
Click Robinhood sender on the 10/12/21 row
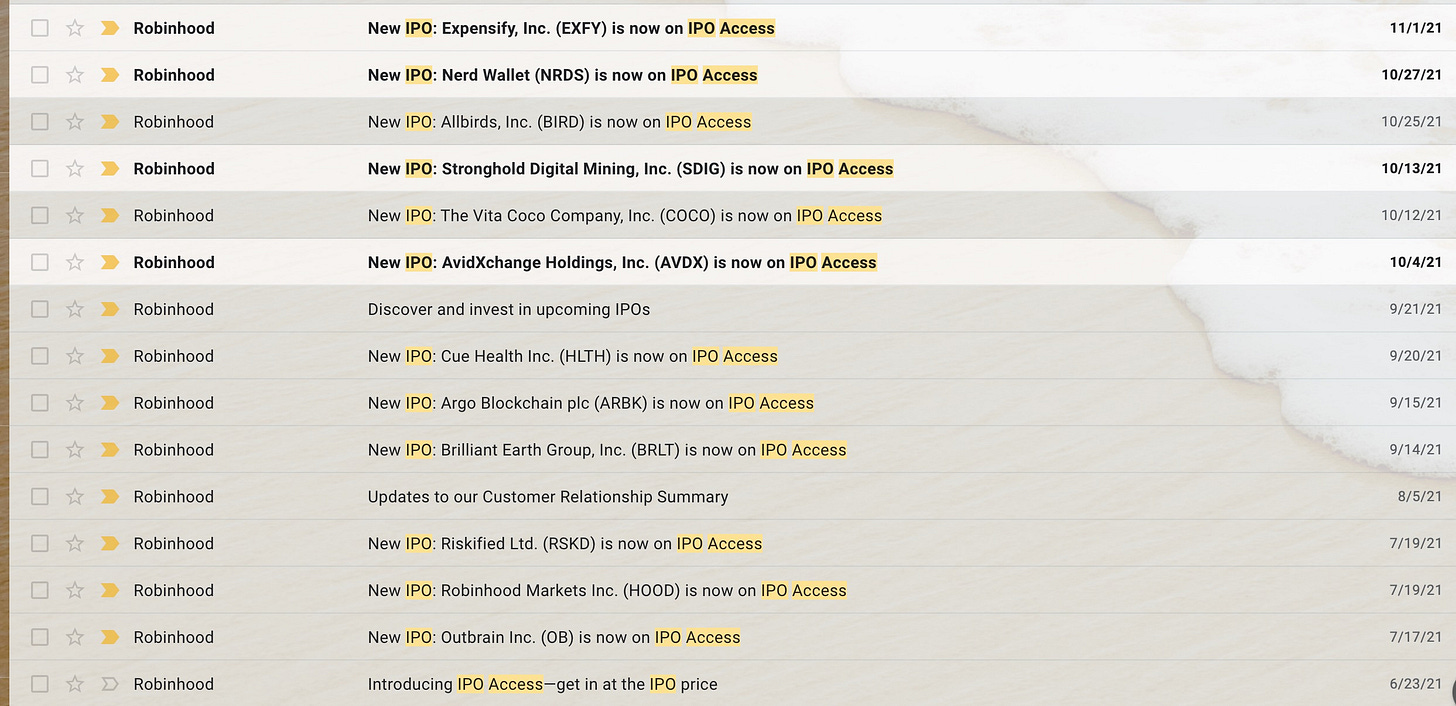pyautogui.click(x=174, y=215)
